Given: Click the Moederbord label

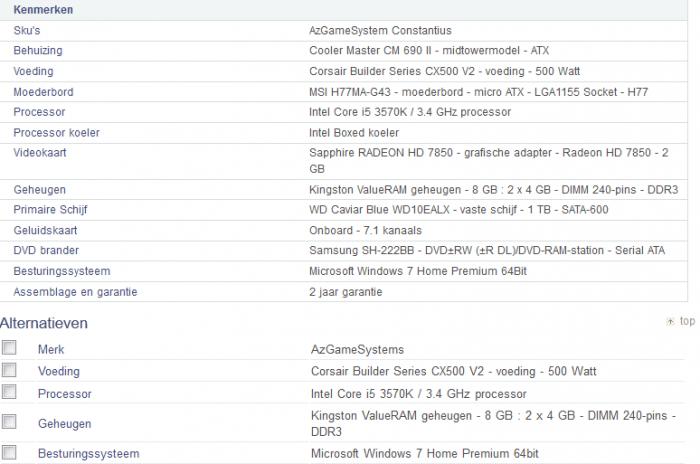Looking at the screenshot, I should pyautogui.click(x=43, y=92).
